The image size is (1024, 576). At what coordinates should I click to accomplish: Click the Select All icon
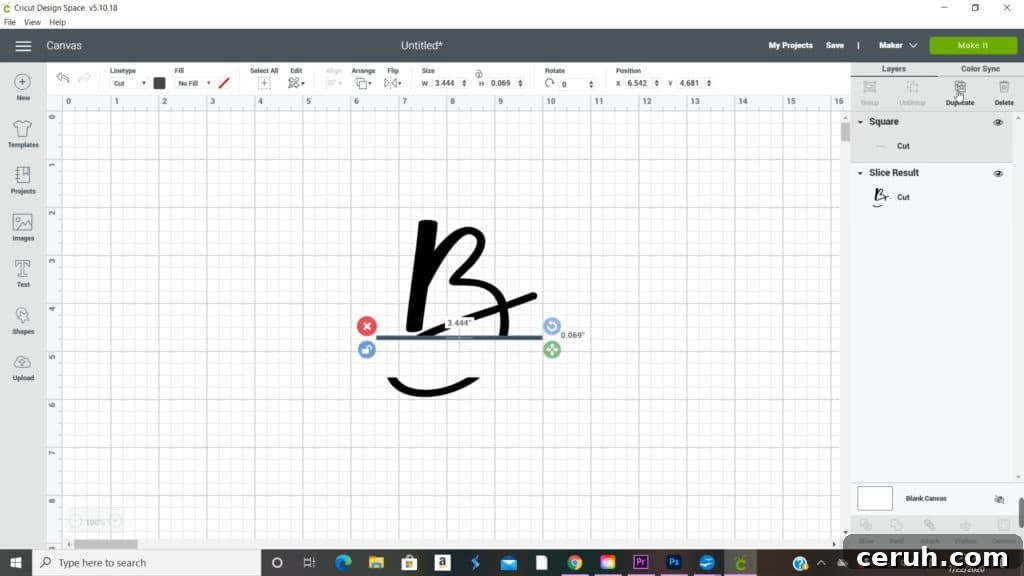(264, 83)
